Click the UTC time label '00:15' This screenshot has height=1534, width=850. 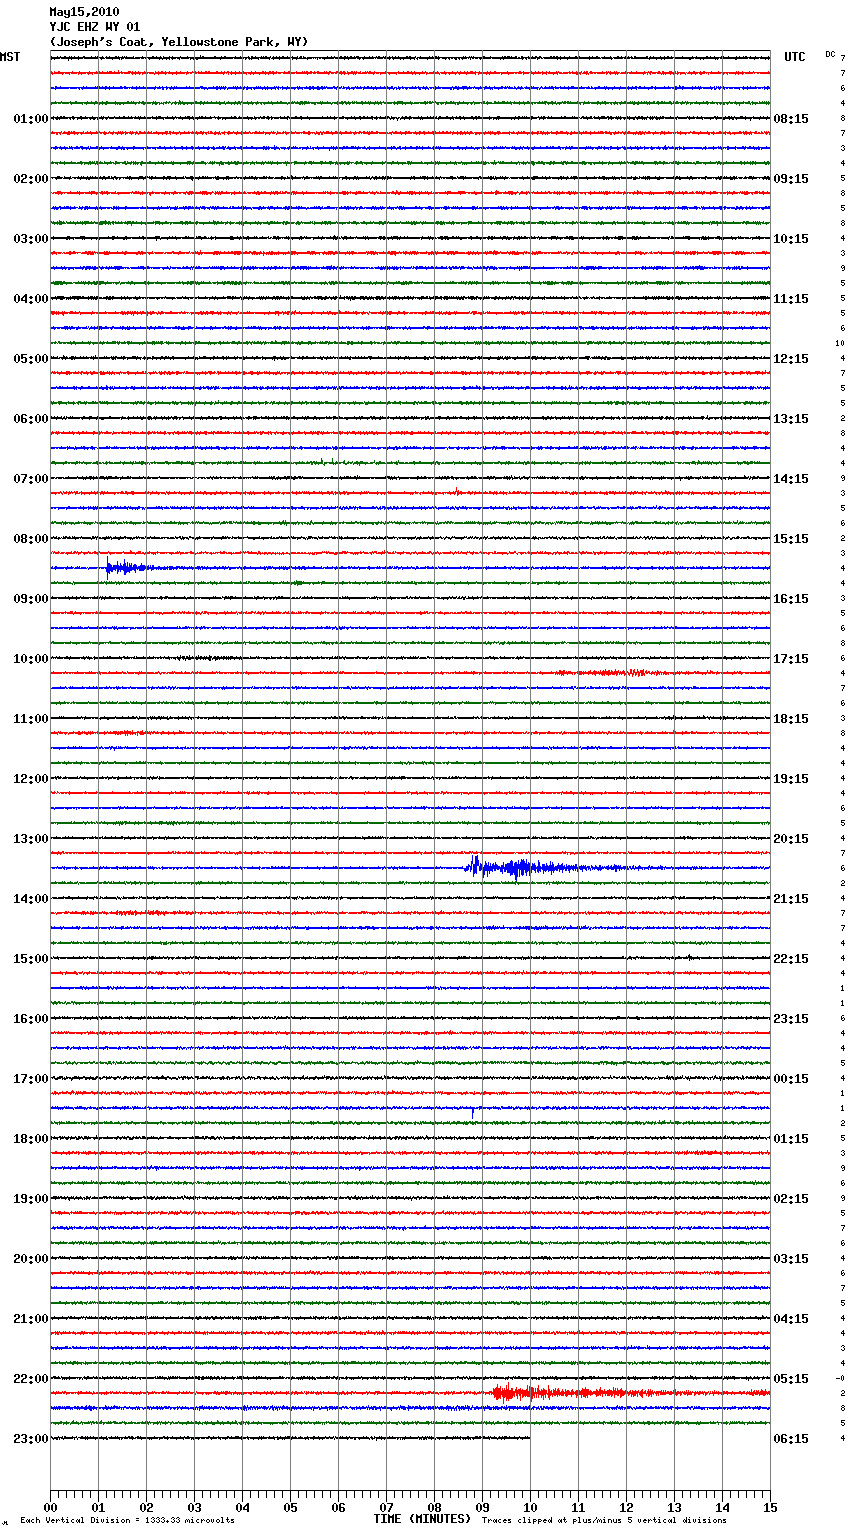click(791, 1079)
